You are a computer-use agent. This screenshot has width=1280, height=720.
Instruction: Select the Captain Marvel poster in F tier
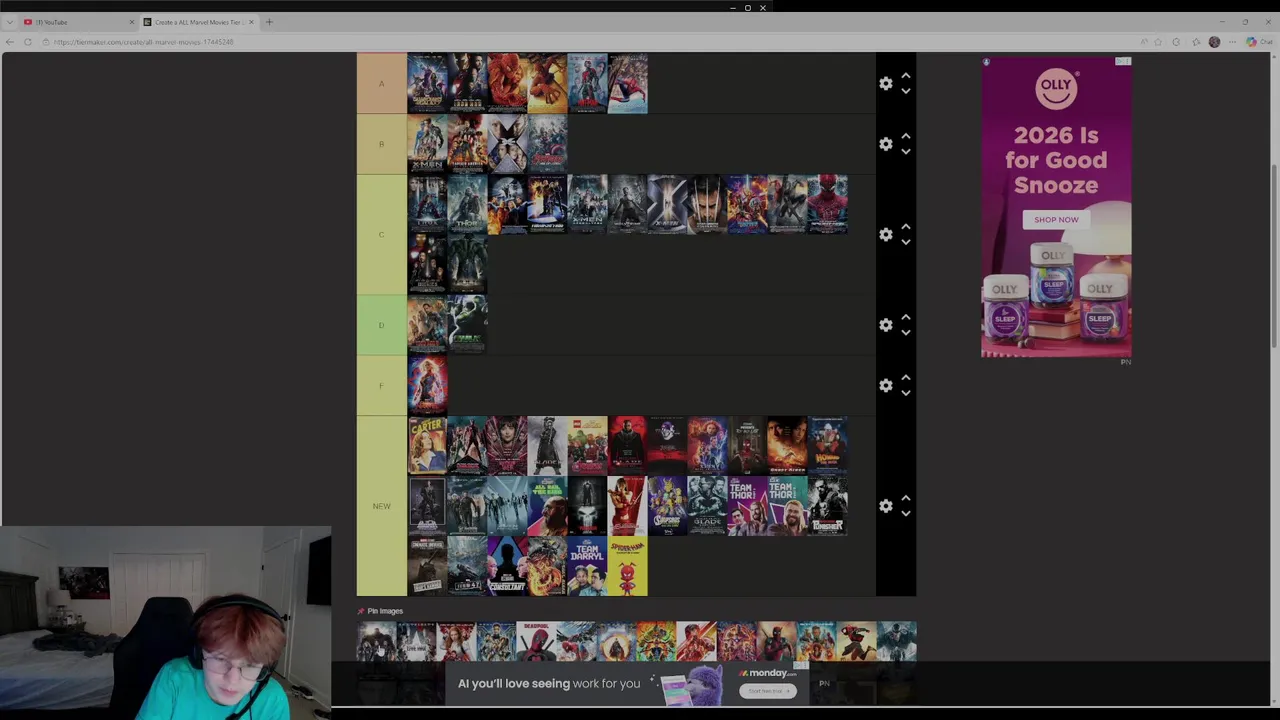pyautogui.click(x=427, y=385)
